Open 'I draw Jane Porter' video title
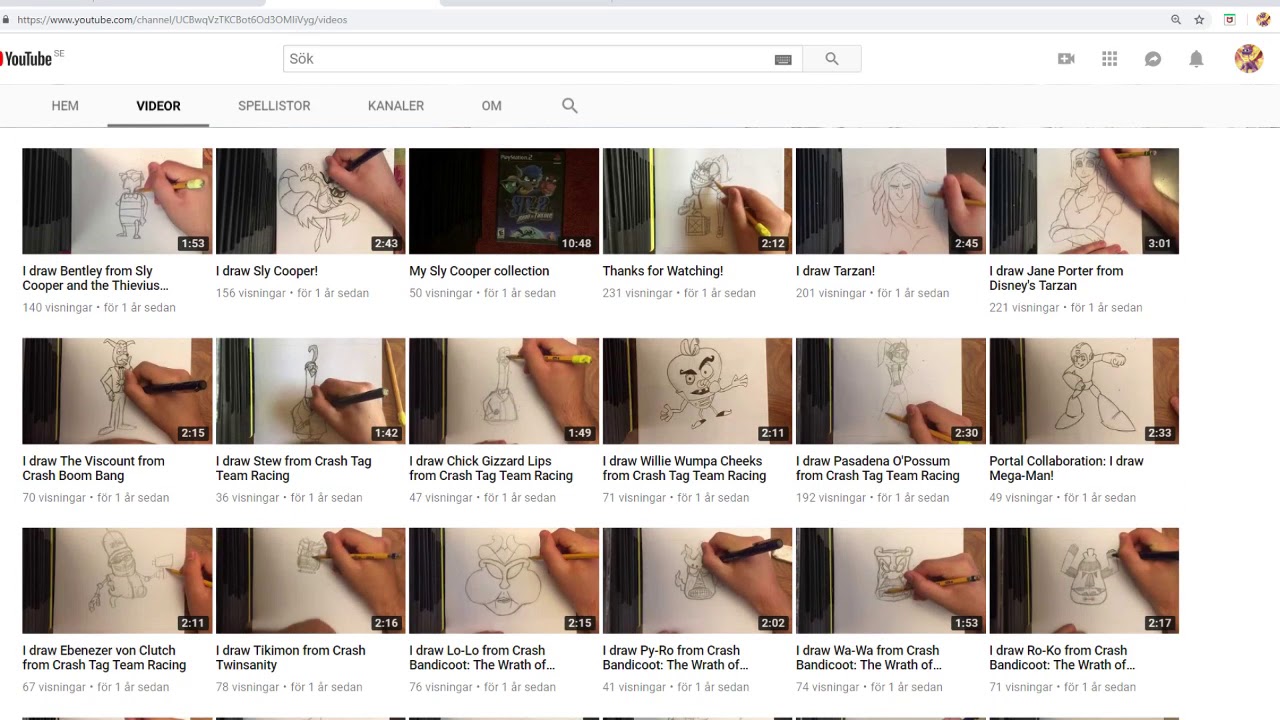Image resolution: width=1280 pixels, height=720 pixels. (1056, 278)
